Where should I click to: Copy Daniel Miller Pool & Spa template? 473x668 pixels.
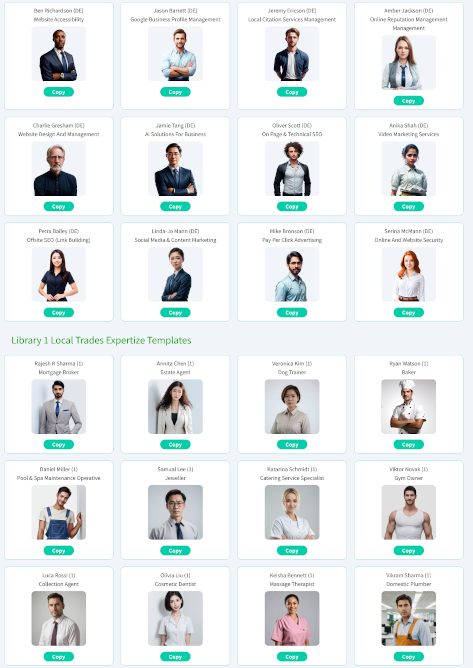click(x=59, y=551)
